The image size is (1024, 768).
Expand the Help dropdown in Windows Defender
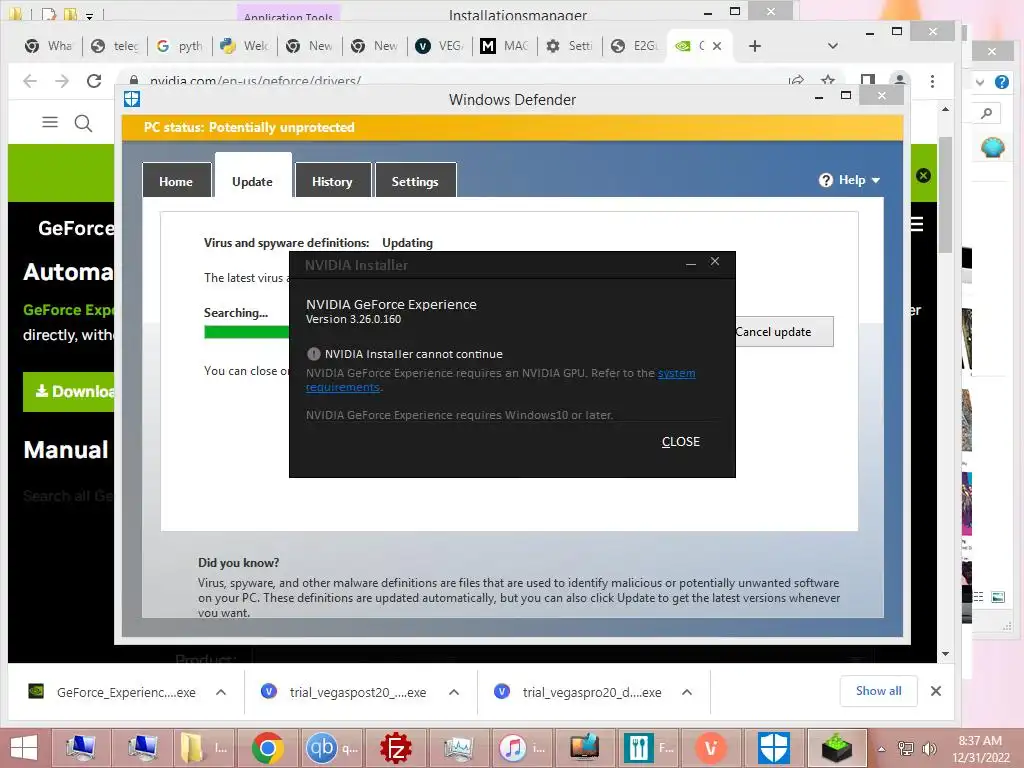[850, 180]
